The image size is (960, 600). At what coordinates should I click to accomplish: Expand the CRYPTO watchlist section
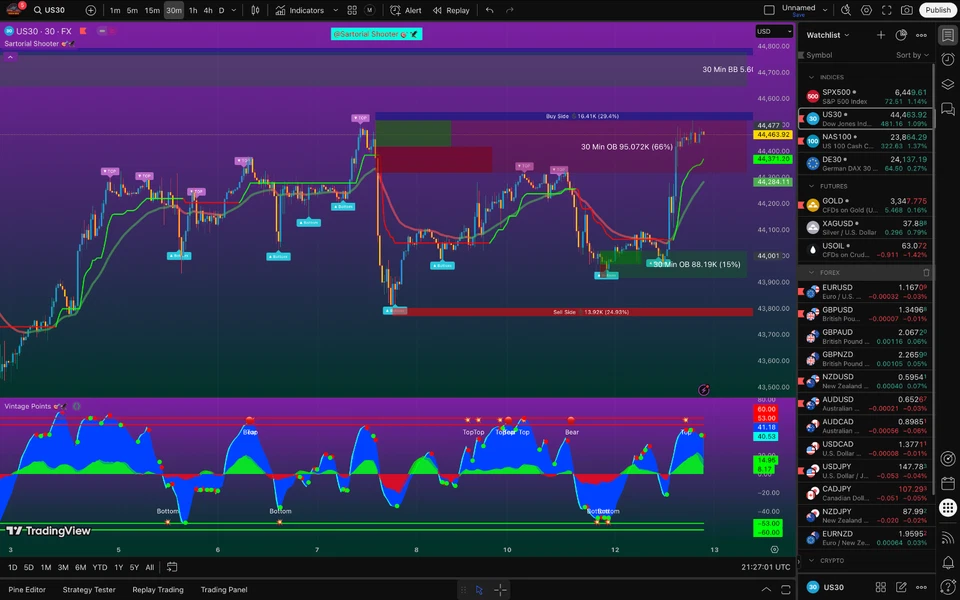click(811, 560)
